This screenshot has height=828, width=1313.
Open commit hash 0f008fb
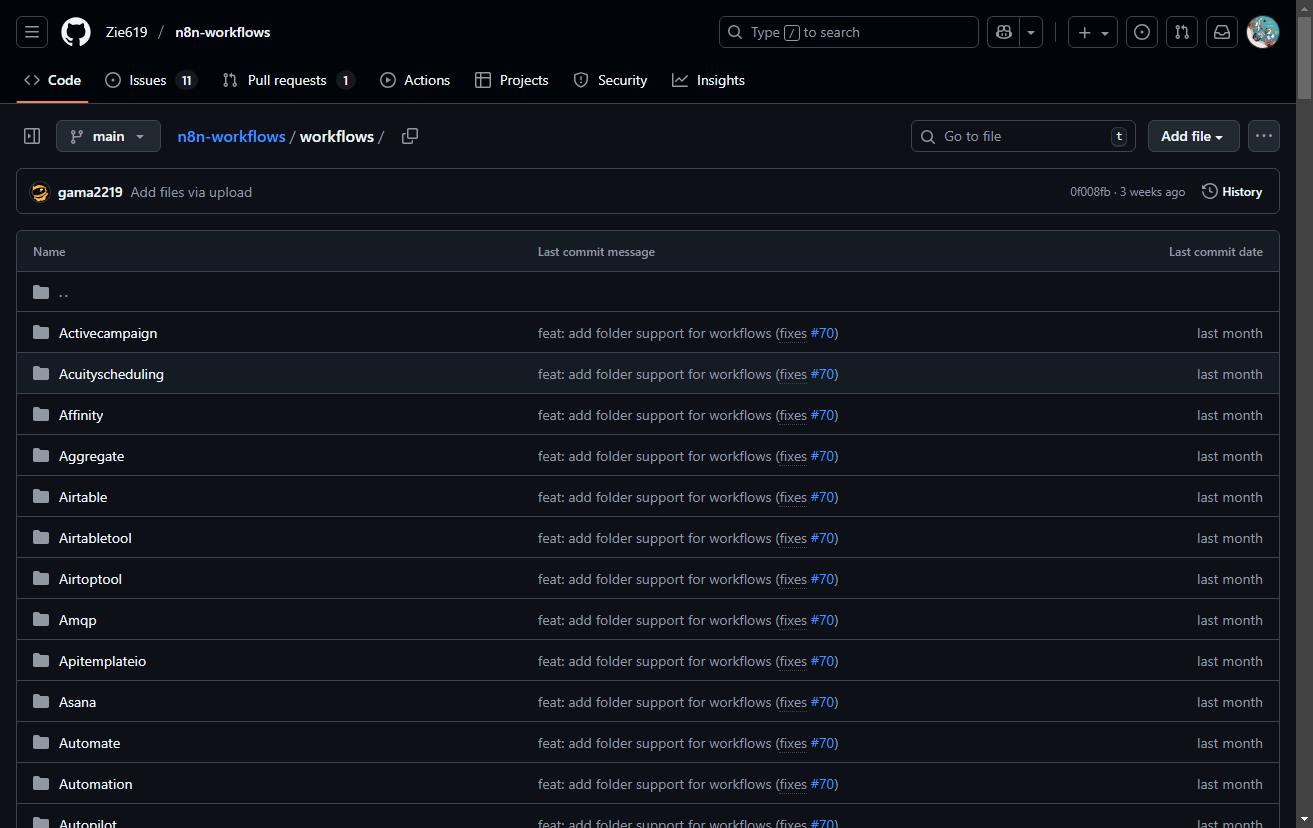pyautogui.click(x=1090, y=192)
